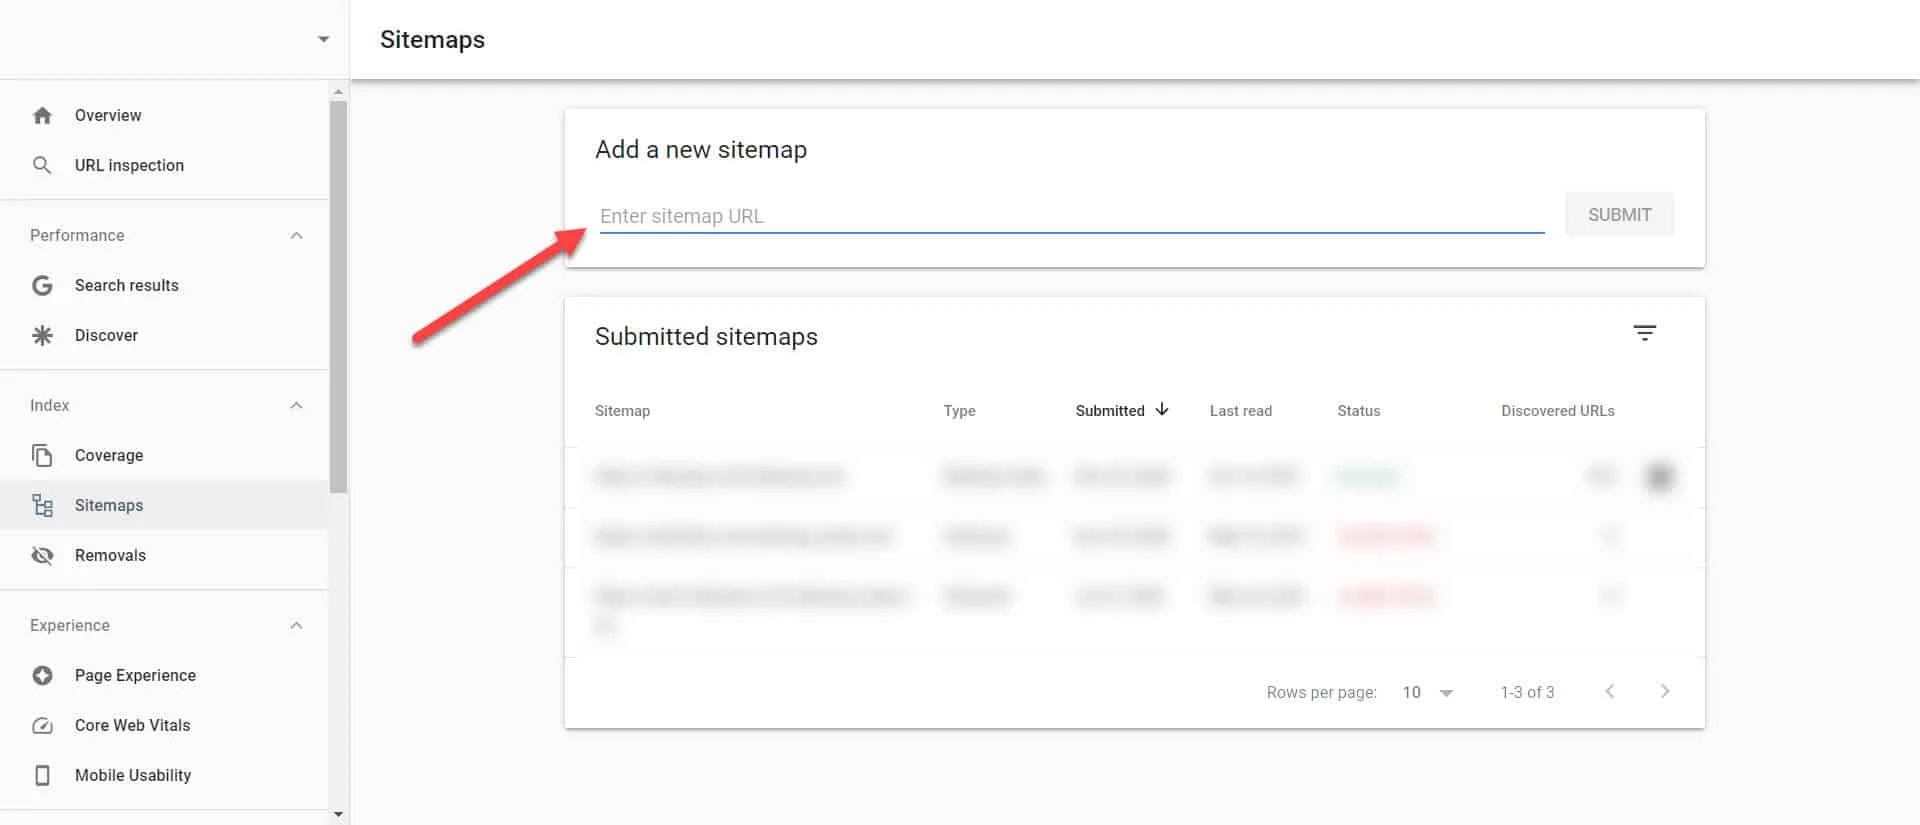Sort by Discovered URLs column header
Image resolution: width=1920 pixels, height=825 pixels.
coord(1558,411)
